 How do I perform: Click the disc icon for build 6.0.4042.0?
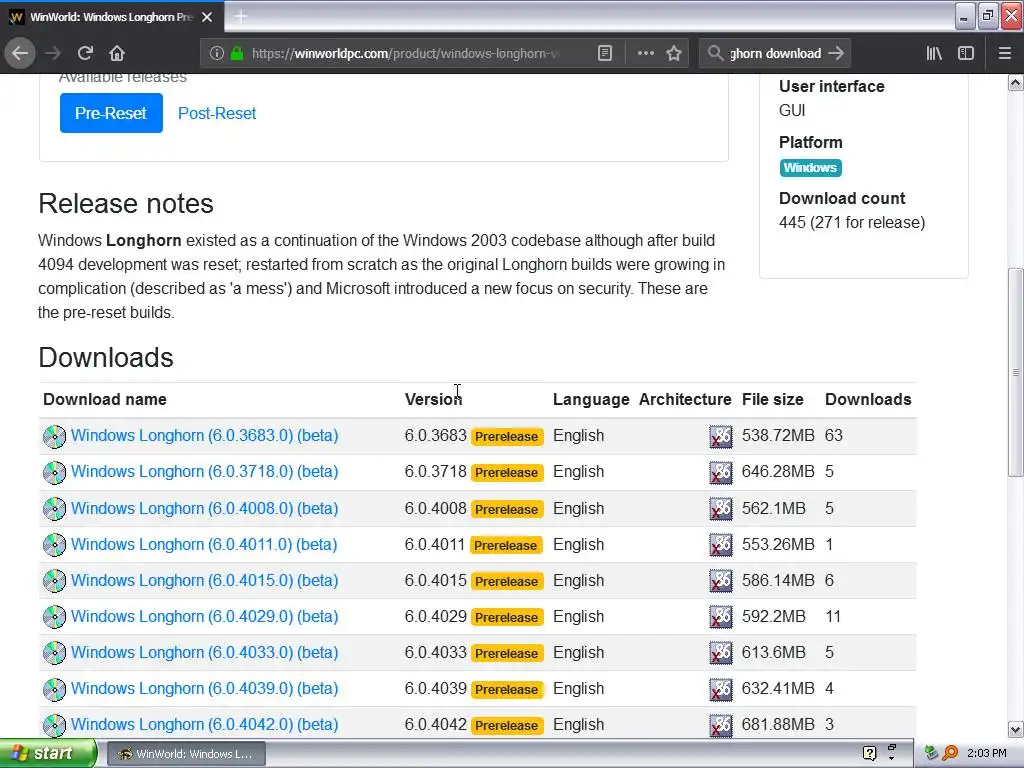tap(54, 725)
